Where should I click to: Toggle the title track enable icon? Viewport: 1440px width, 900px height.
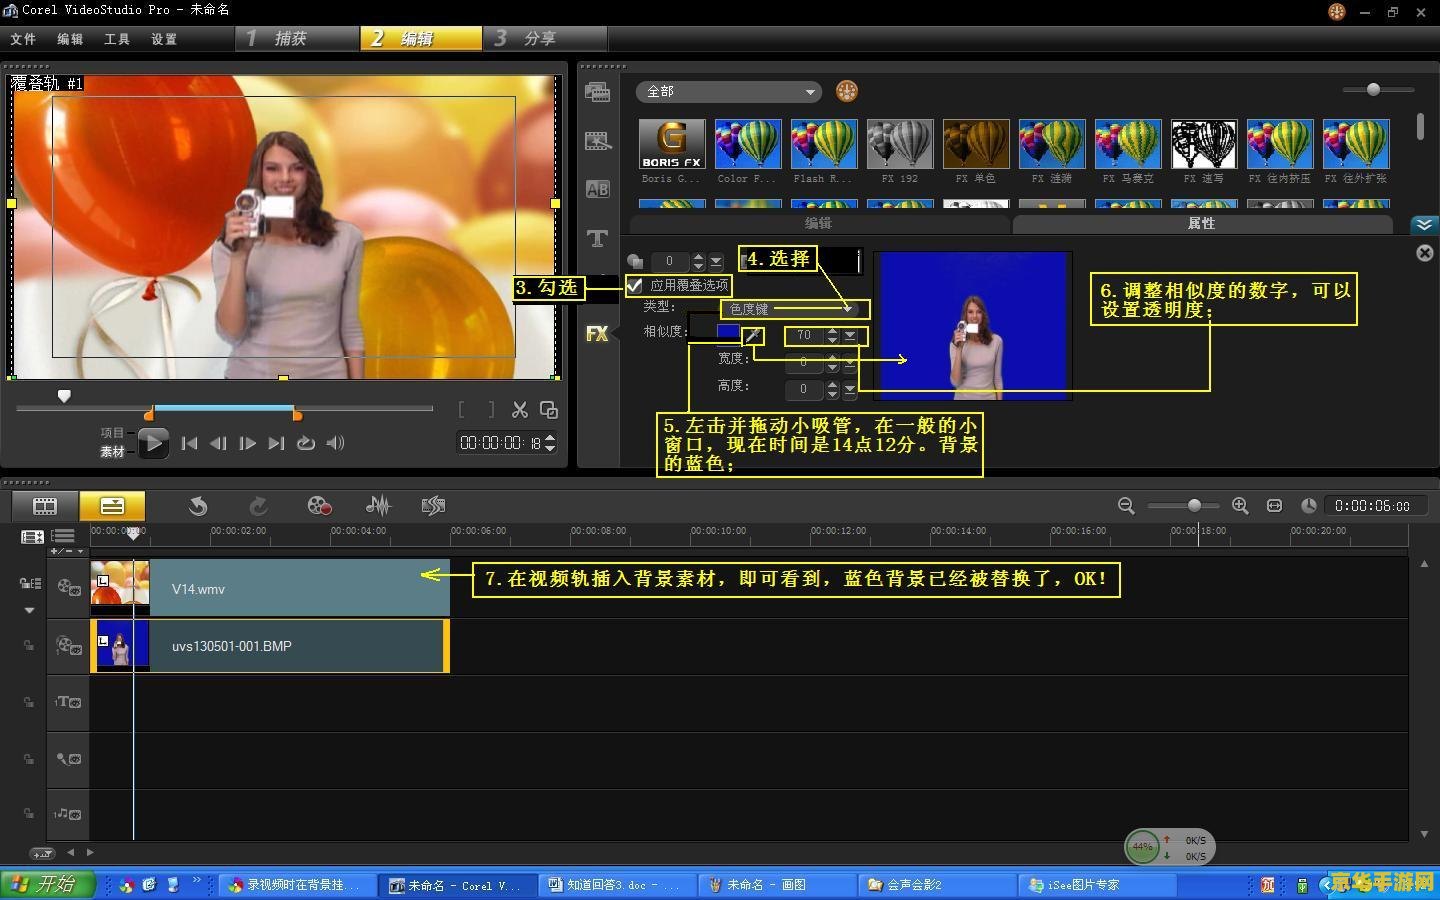69,702
